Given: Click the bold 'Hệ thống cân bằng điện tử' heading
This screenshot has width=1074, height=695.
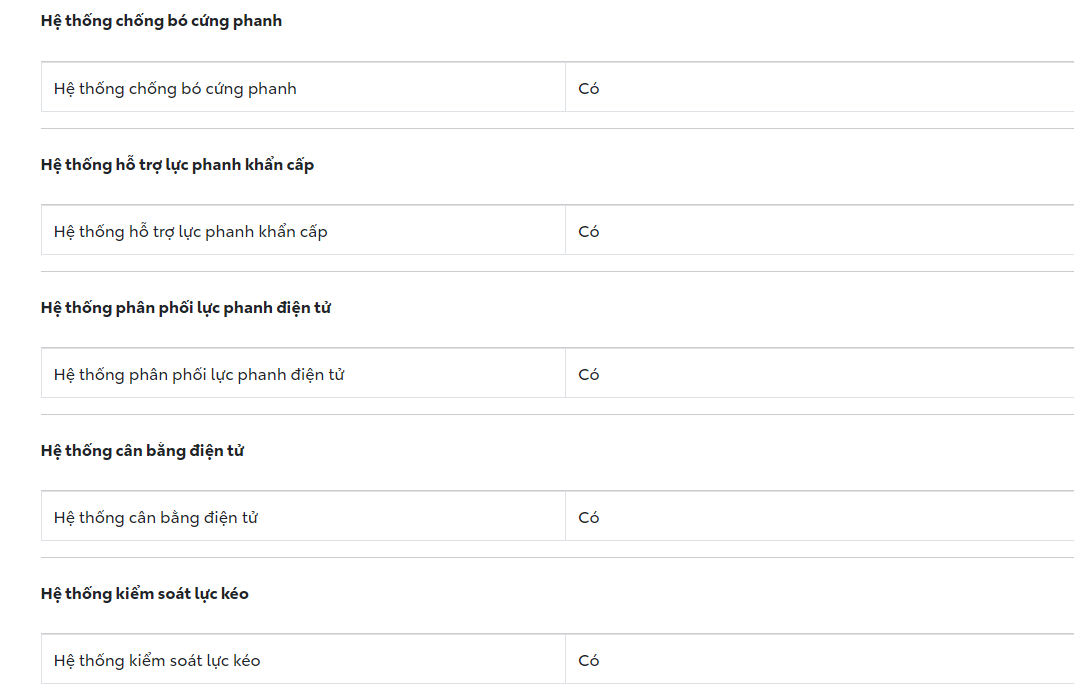Looking at the screenshot, I should tap(142, 451).
